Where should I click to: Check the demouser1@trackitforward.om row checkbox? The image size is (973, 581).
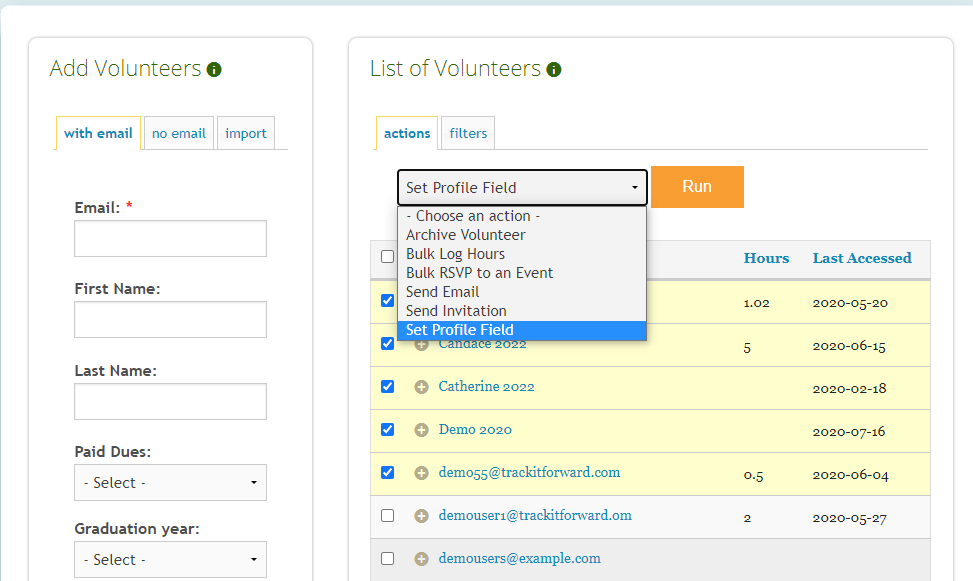click(388, 515)
